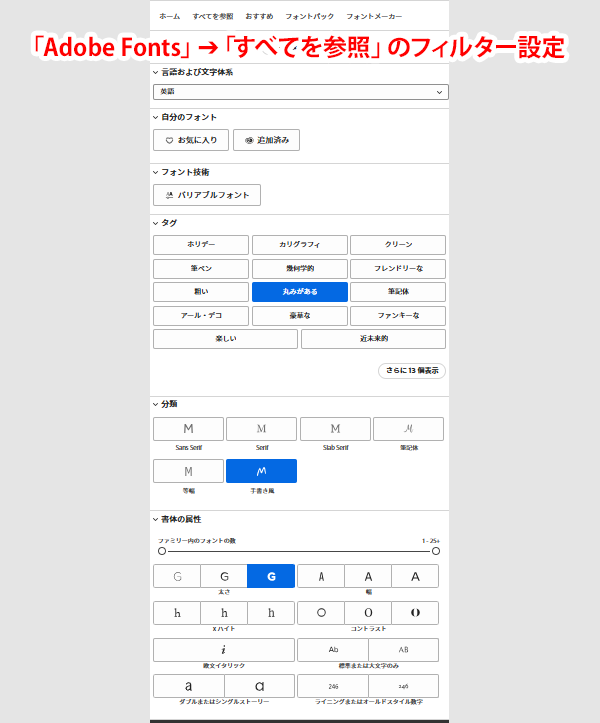Click the バリアブルフォント button
The height and width of the screenshot is (723, 600).
tap(207, 195)
